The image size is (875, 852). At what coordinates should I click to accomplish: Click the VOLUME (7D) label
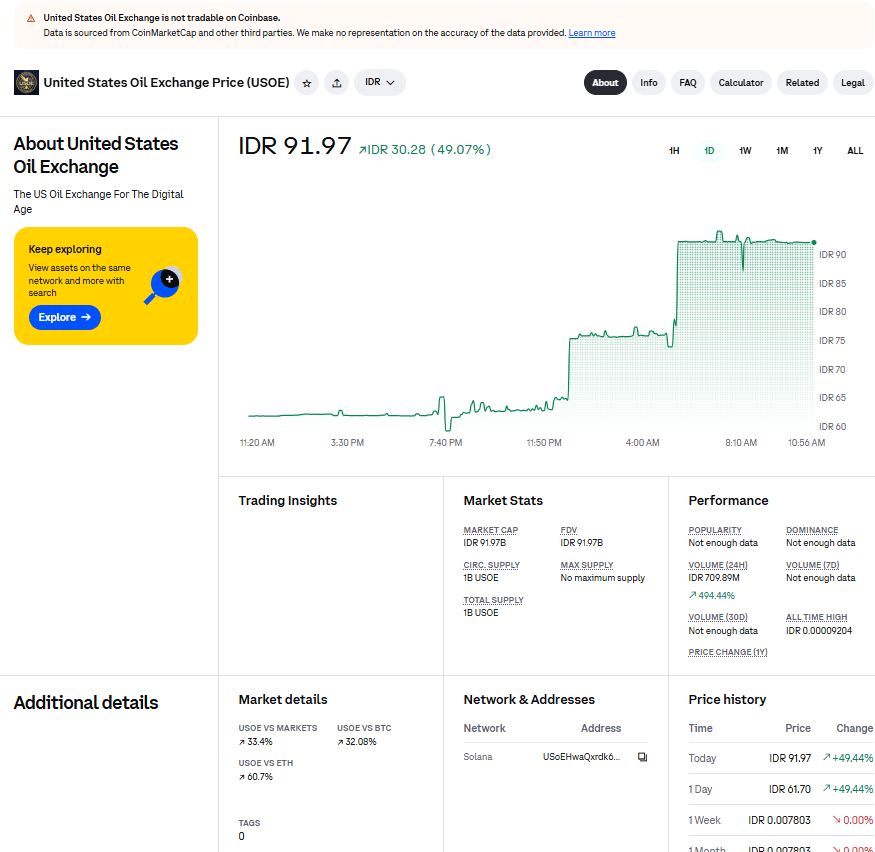tap(812, 565)
